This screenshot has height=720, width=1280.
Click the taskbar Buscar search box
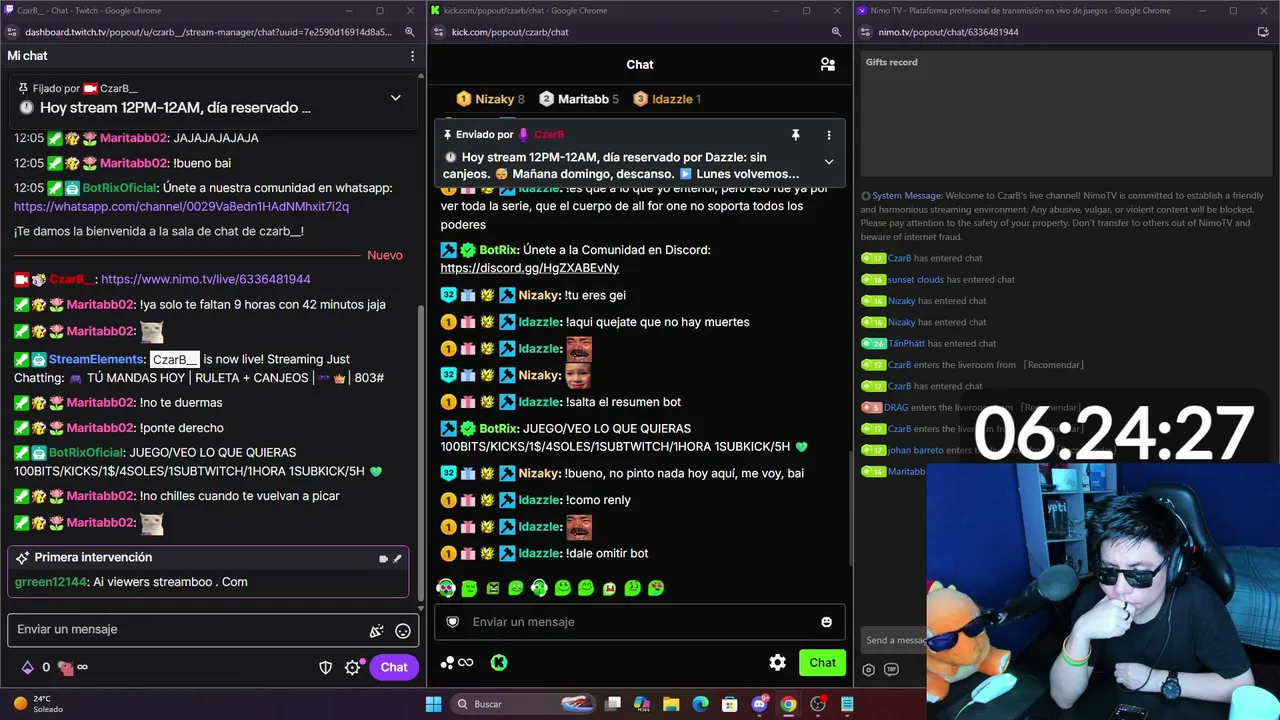click(x=522, y=704)
